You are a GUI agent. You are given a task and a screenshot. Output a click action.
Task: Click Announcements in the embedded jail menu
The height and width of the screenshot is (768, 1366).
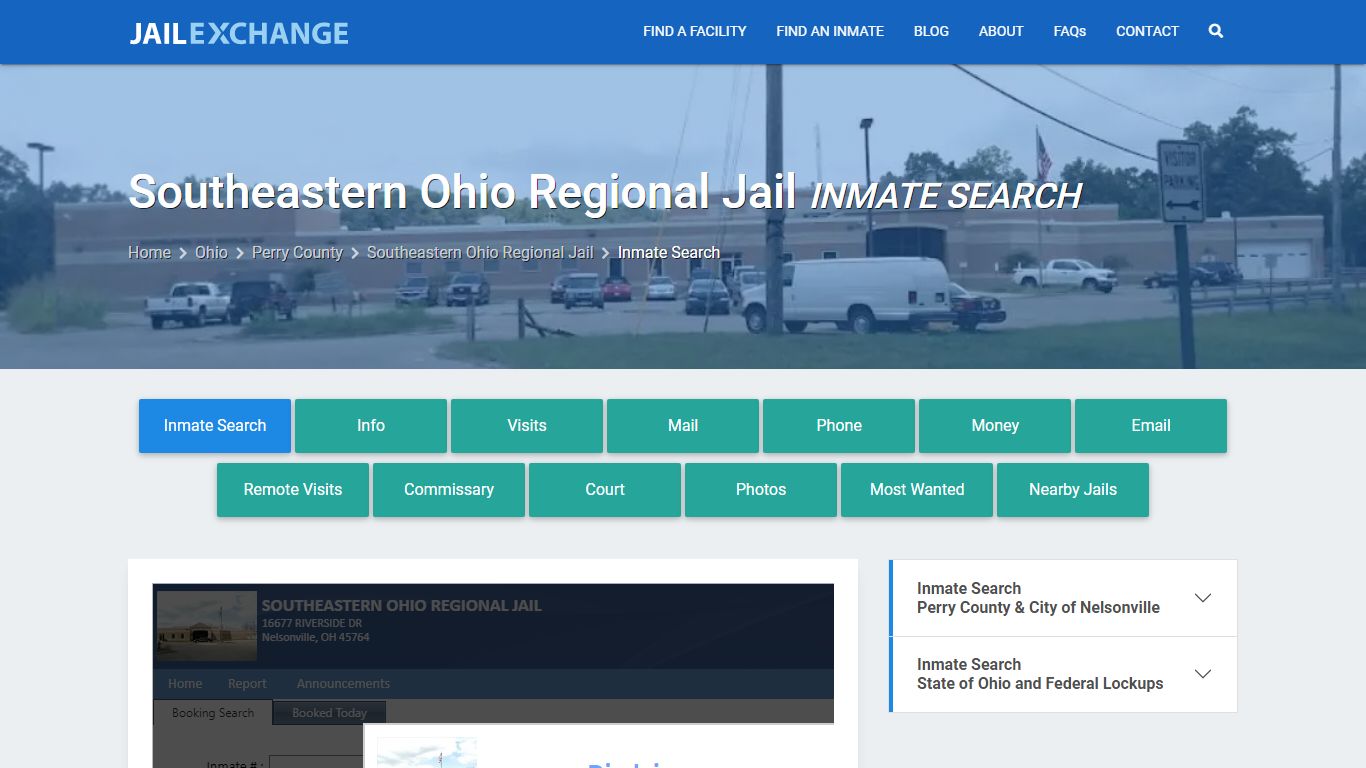click(x=343, y=684)
